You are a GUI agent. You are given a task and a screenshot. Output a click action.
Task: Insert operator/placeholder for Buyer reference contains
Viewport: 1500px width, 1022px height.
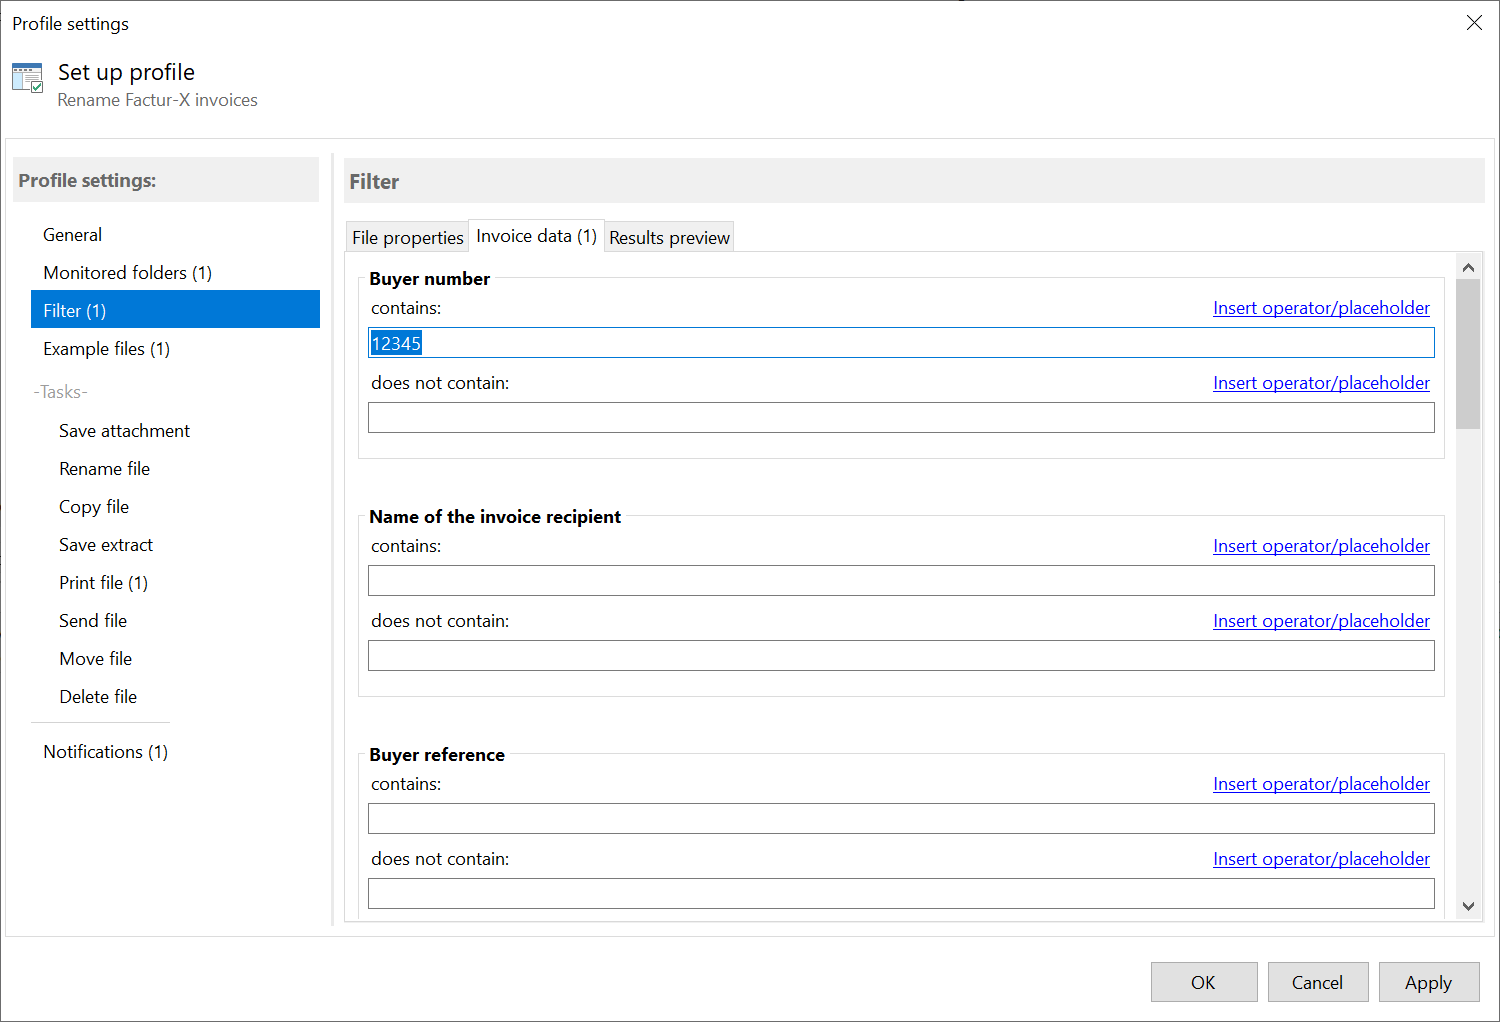(1321, 784)
